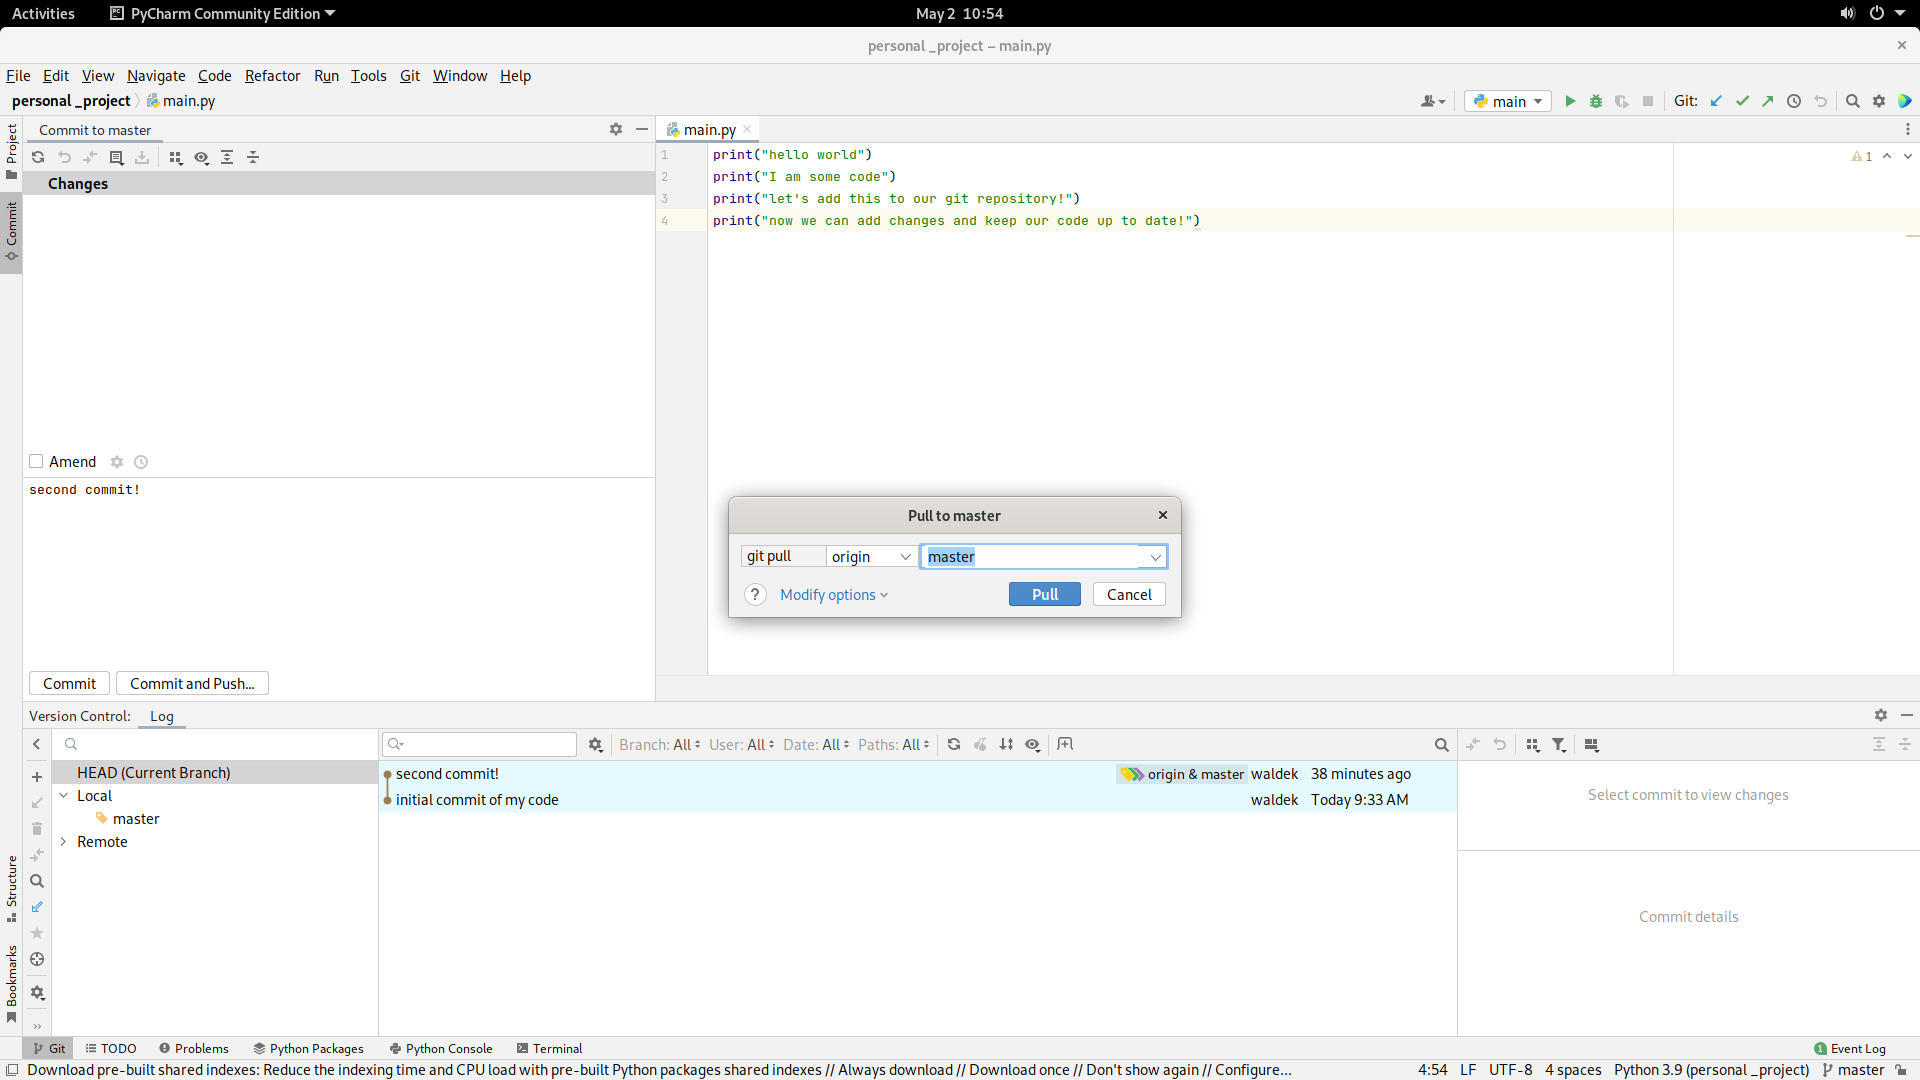Viewport: 1920px width, 1080px height.
Task: Click the master branch widget in status bar
Action: pos(1853,1069)
